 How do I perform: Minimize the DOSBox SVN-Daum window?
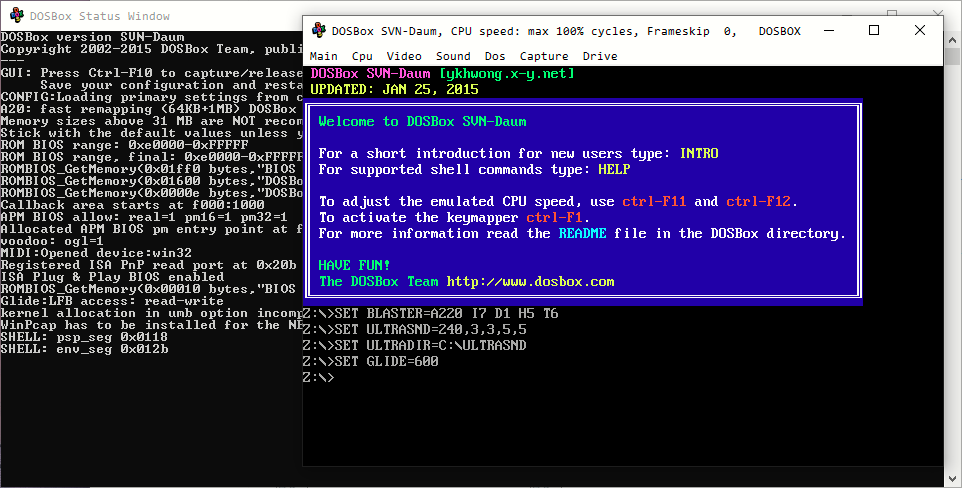[x=829, y=31]
